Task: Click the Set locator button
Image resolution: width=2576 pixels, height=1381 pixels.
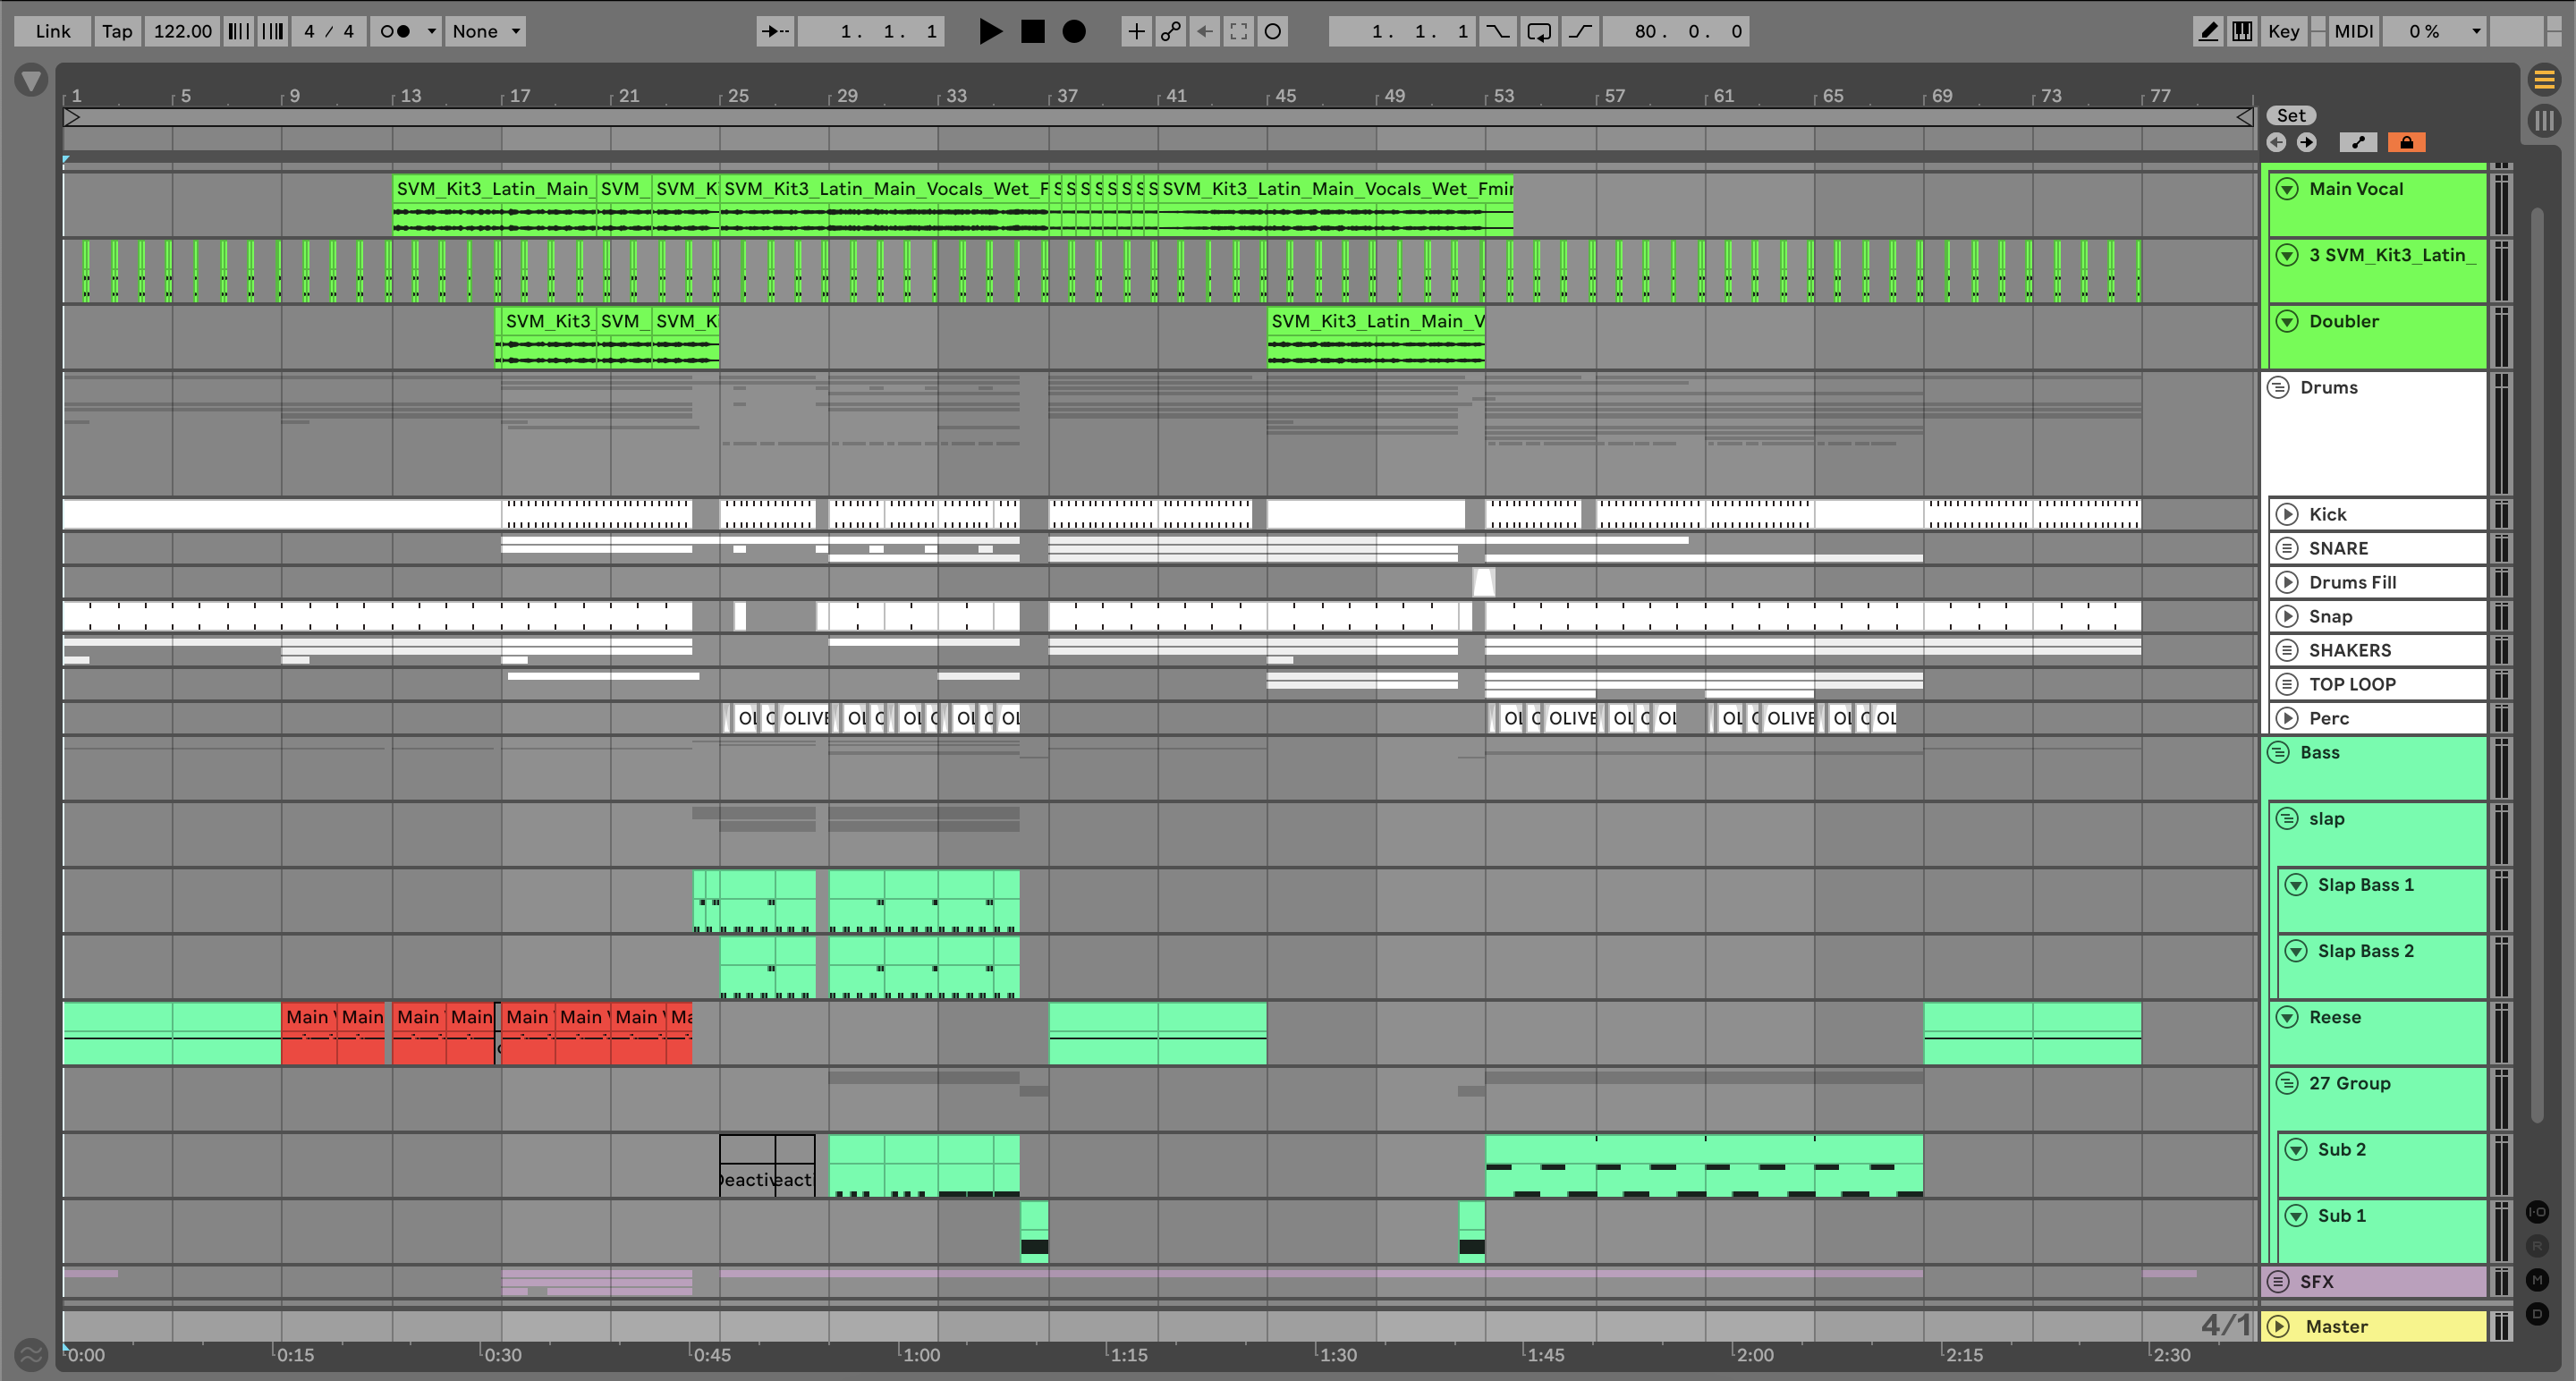Action: click(2291, 116)
